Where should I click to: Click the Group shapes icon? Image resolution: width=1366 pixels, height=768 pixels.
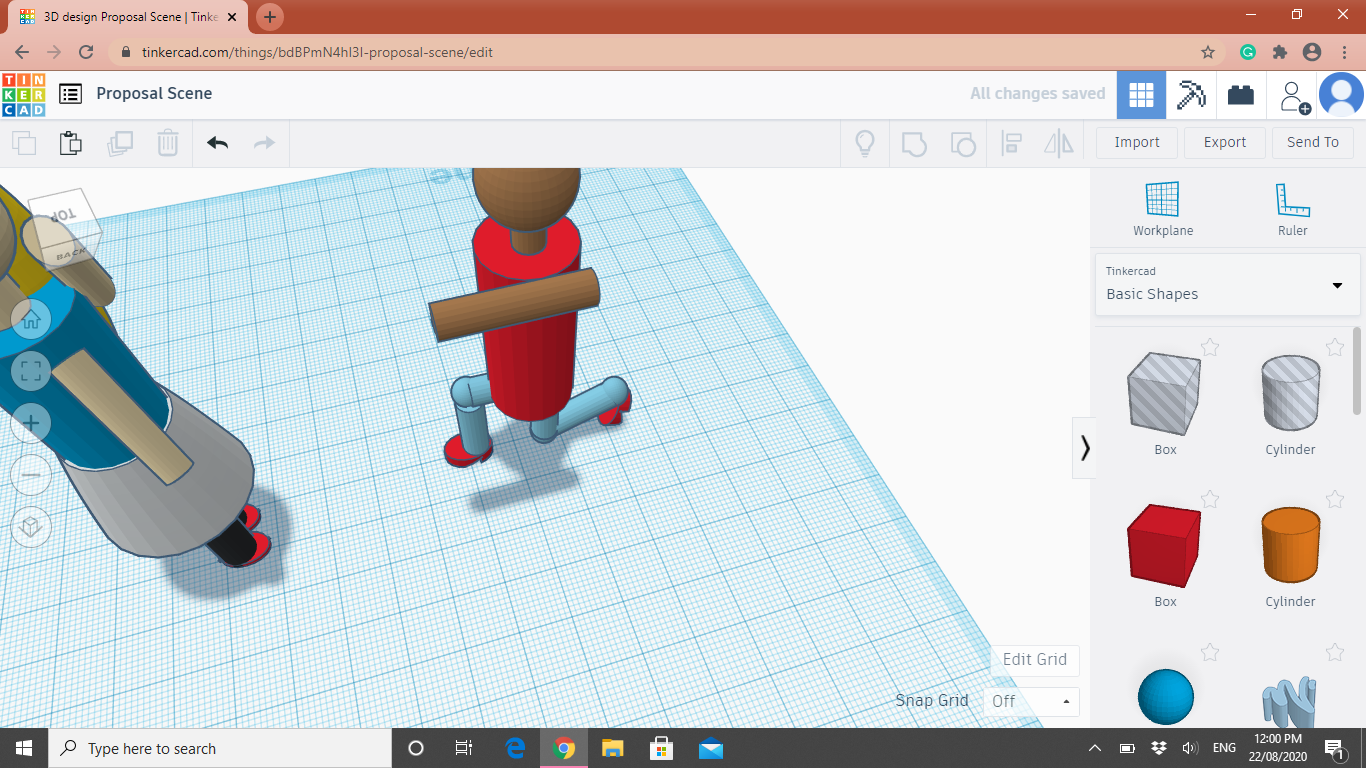tap(914, 143)
